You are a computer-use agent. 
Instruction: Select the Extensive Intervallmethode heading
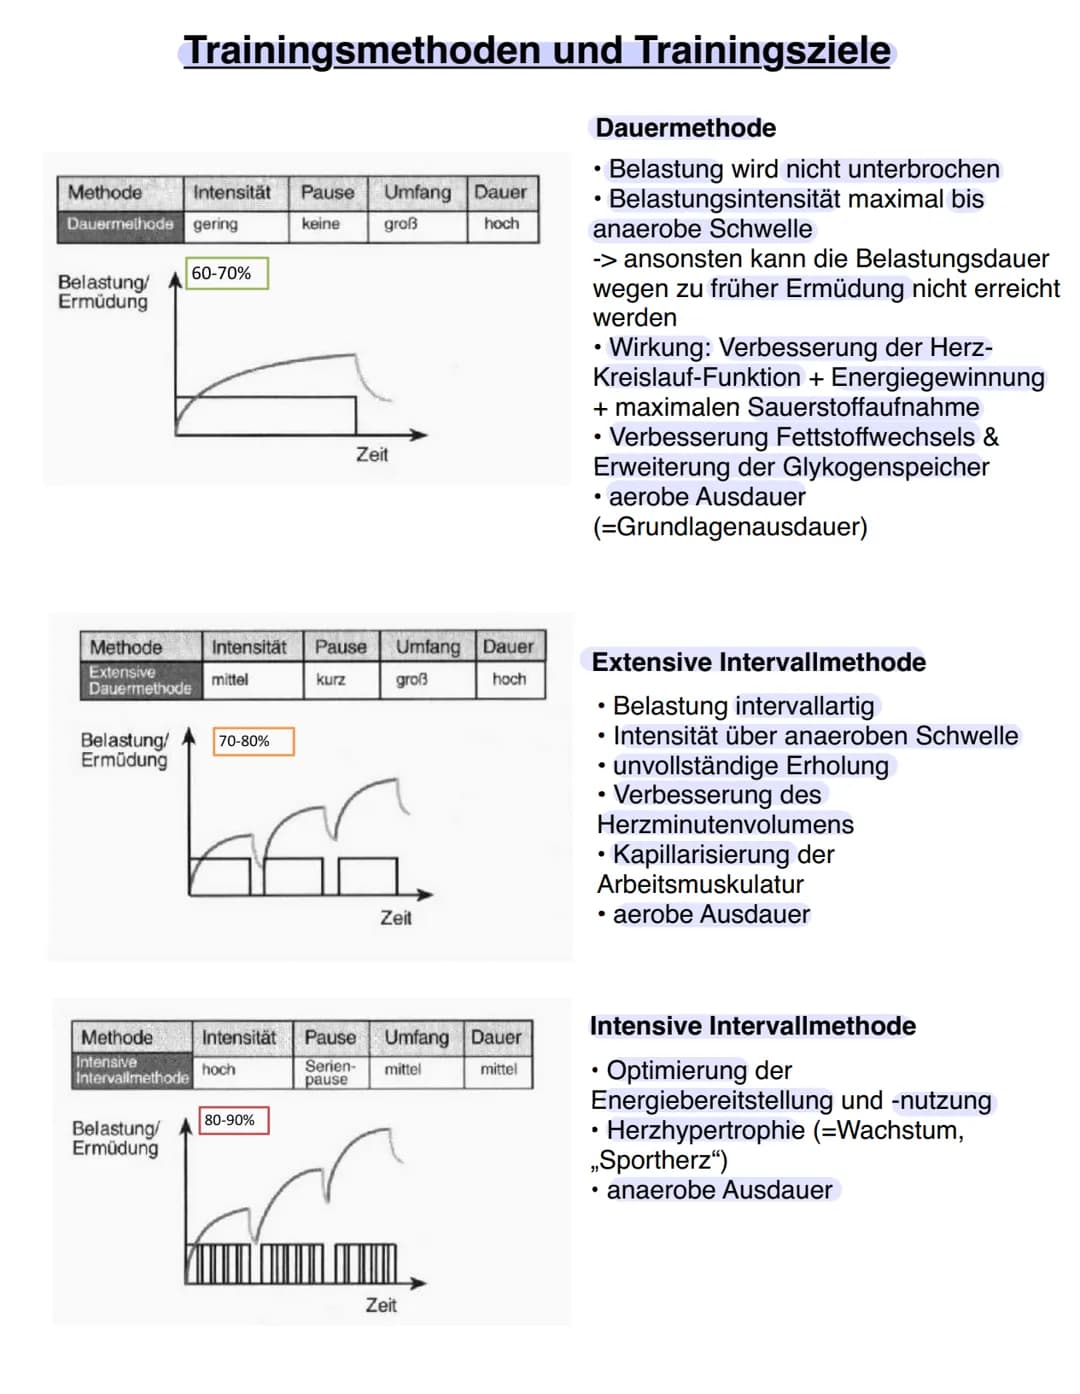click(x=758, y=662)
